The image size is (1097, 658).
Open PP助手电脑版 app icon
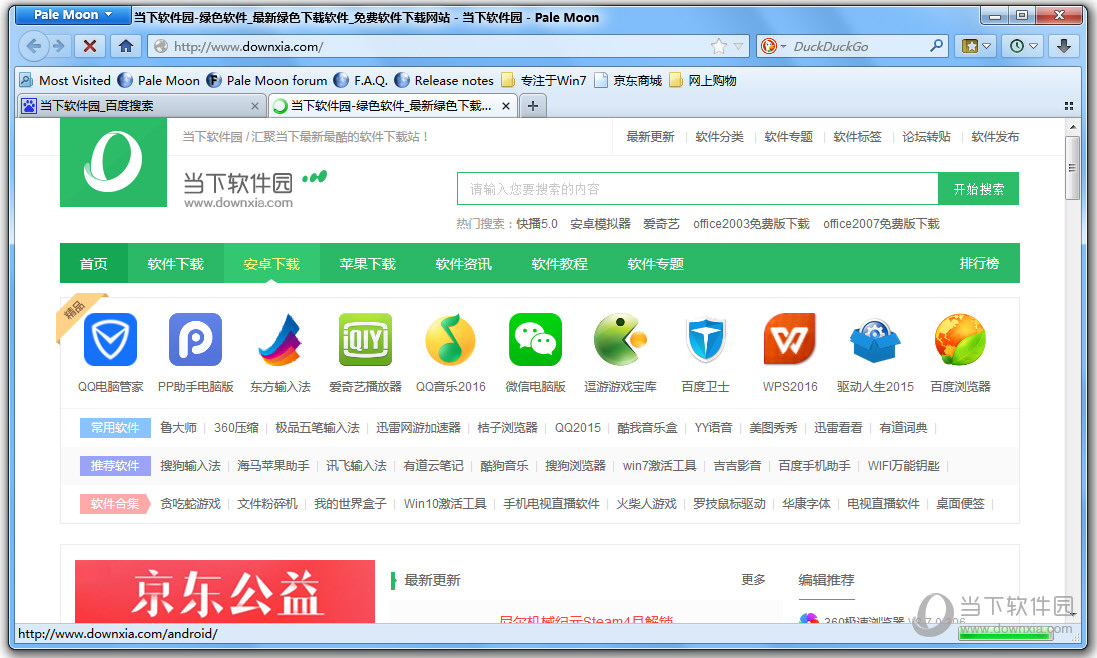coord(195,340)
